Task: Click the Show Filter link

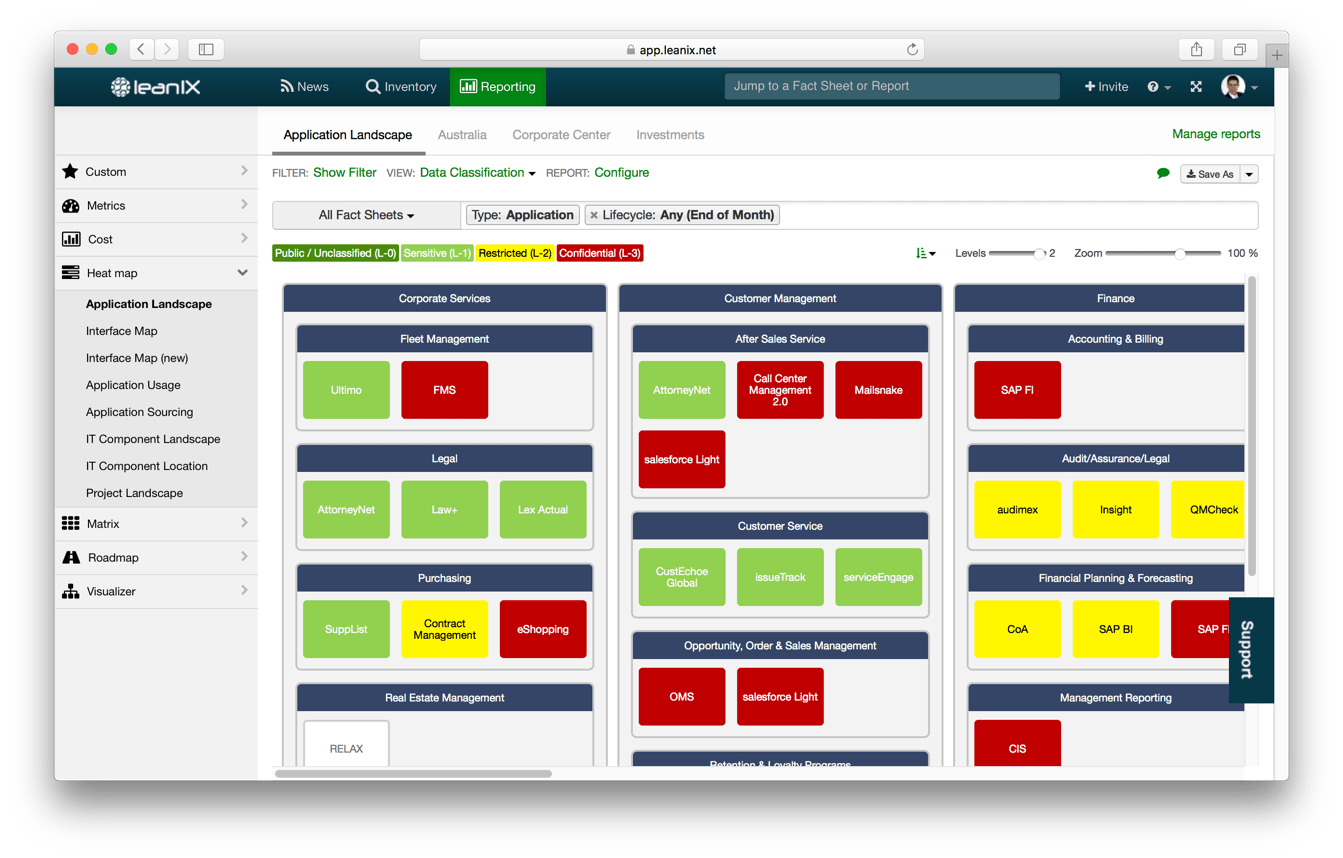Action: (x=344, y=173)
